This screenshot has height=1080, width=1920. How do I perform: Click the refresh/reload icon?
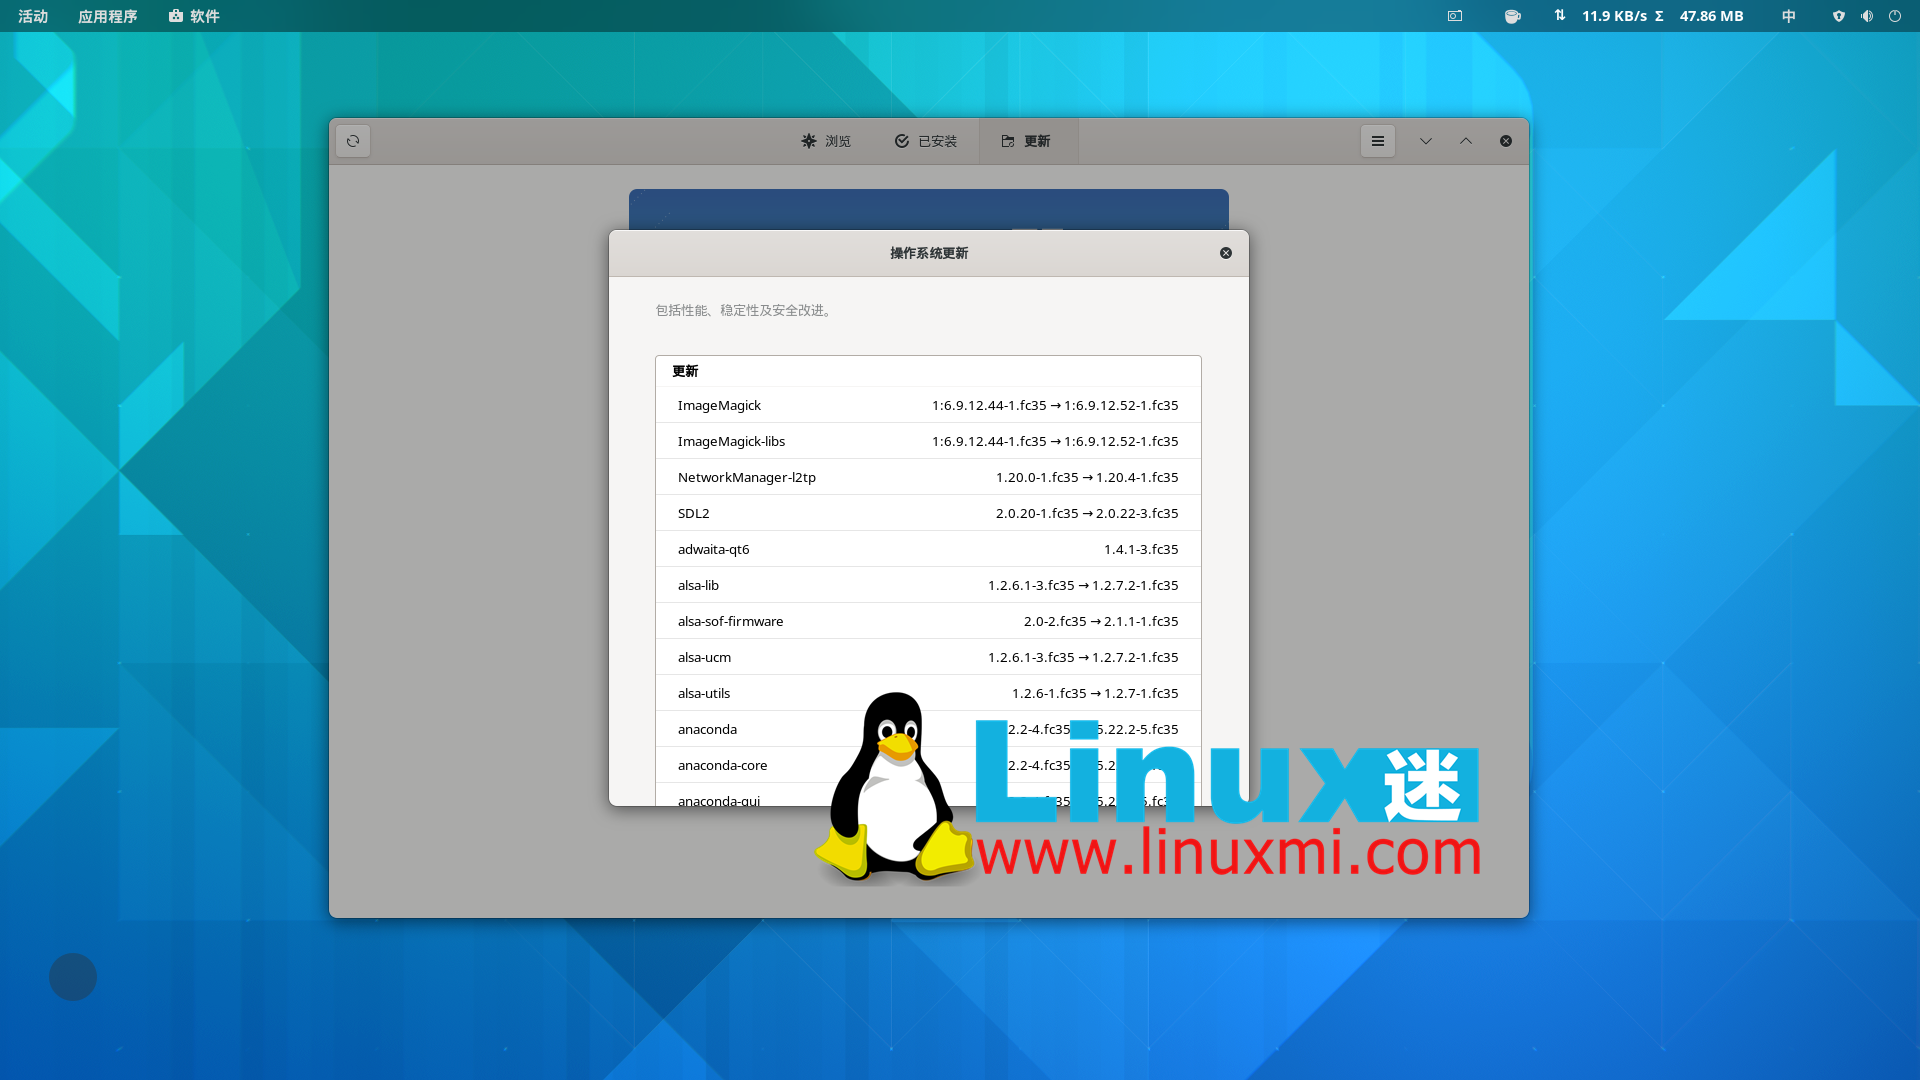pos(353,141)
